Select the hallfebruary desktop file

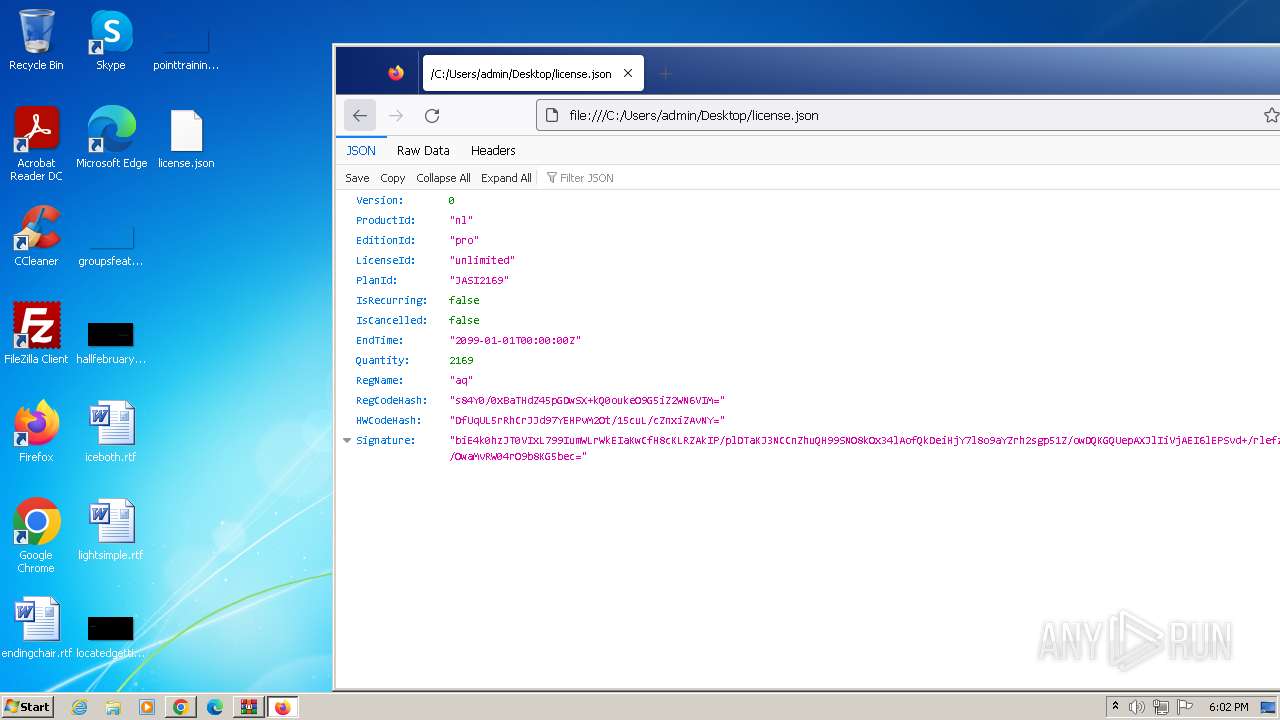point(111,341)
